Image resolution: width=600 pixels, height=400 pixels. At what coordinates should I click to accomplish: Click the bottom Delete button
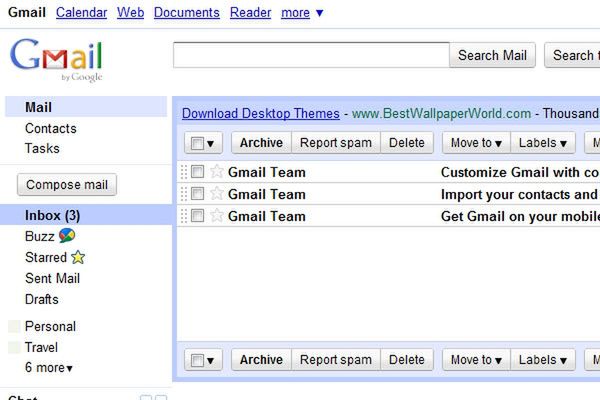(x=407, y=360)
